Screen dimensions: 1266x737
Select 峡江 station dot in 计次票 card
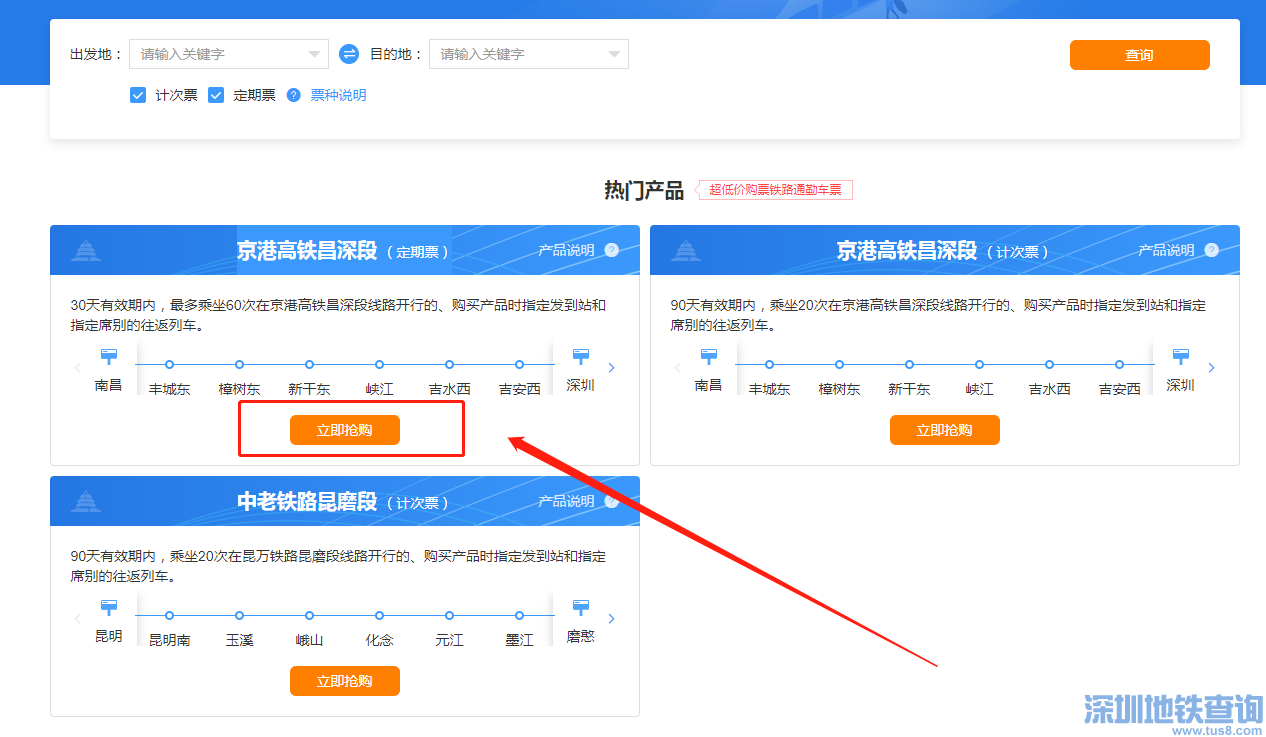[x=980, y=365]
